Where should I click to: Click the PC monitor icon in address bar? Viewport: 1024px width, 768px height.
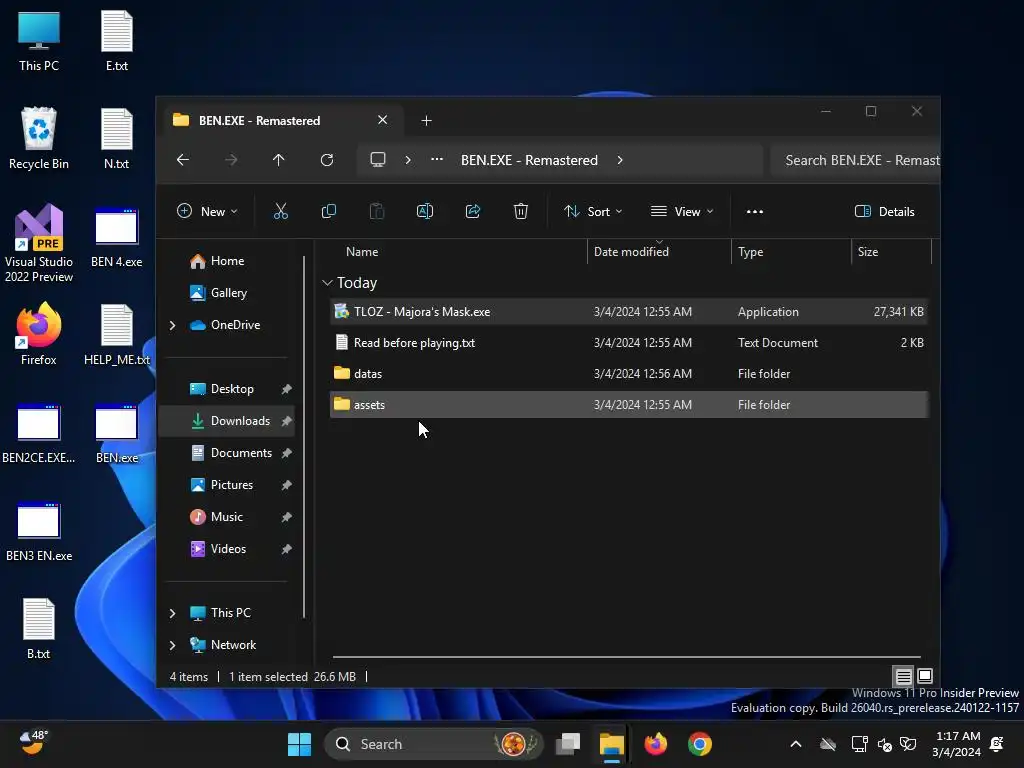tap(377, 160)
